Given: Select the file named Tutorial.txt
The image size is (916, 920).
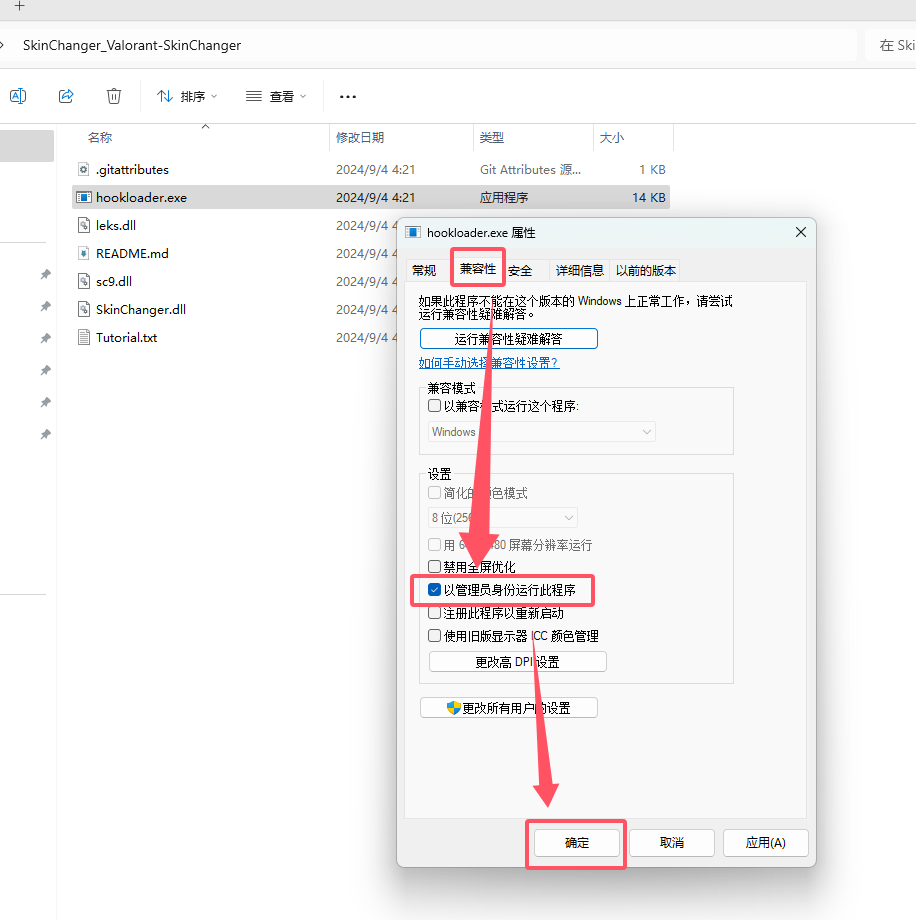Looking at the screenshot, I should coord(126,337).
